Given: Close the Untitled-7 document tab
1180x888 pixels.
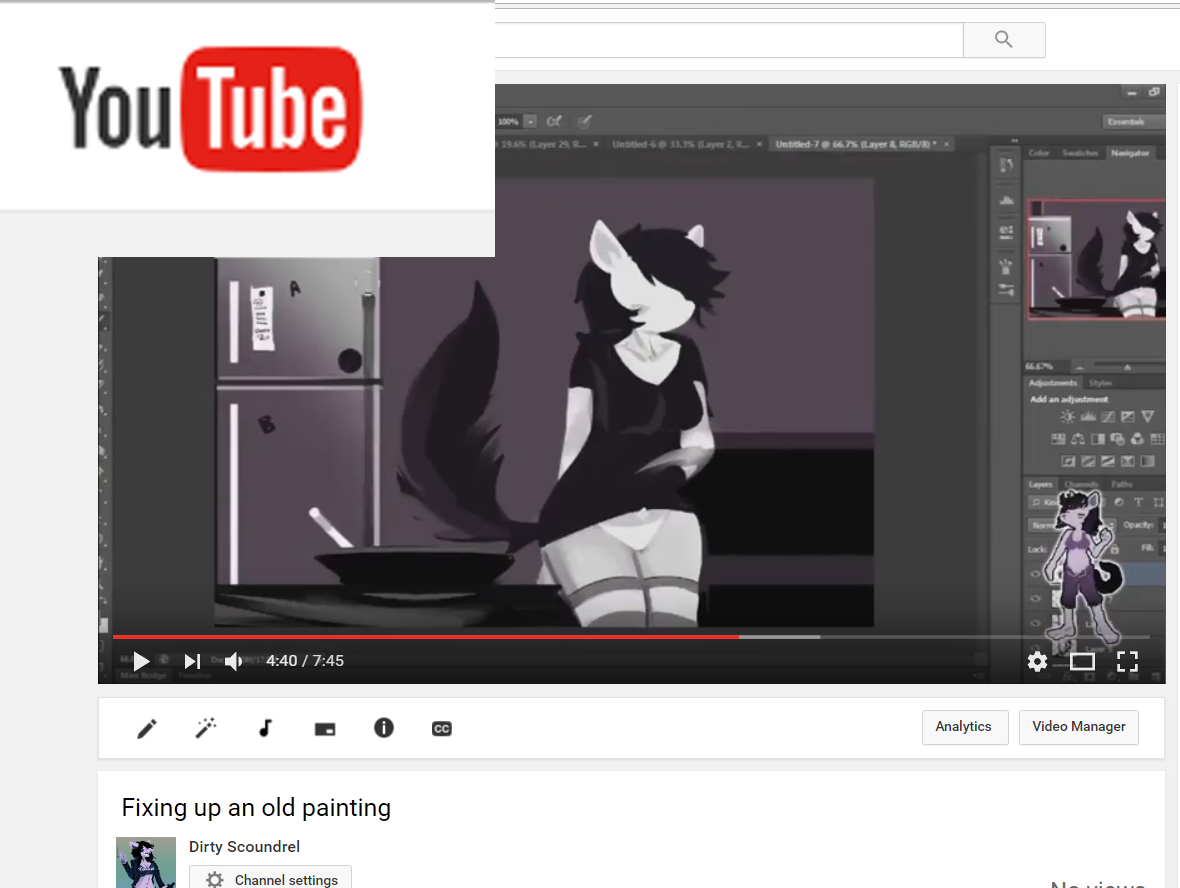Looking at the screenshot, I should tap(947, 144).
